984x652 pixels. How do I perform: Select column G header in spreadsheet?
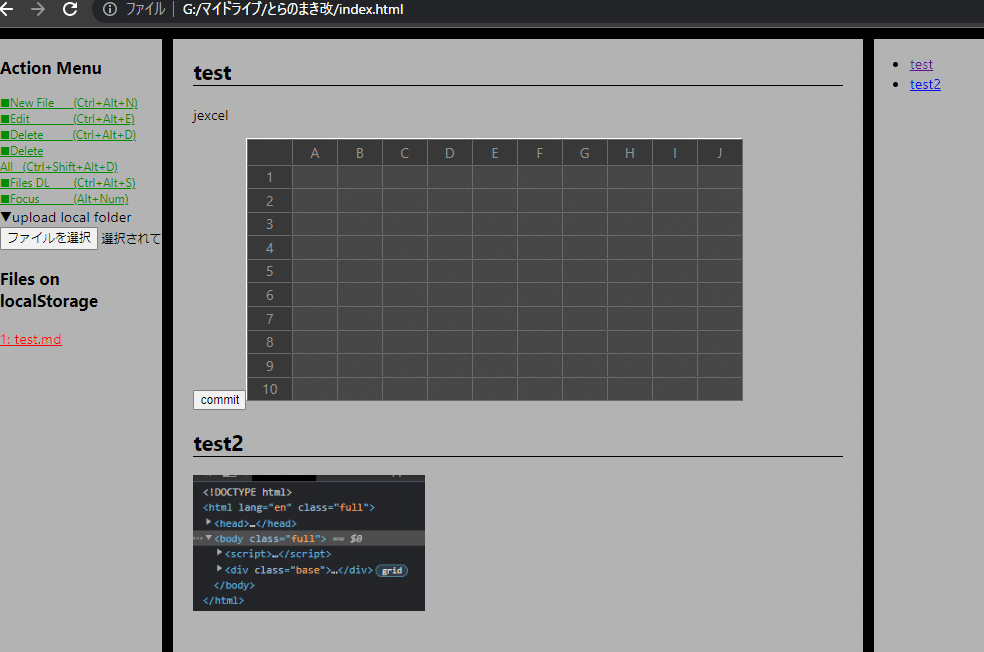pyautogui.click(x=585, y=153)
